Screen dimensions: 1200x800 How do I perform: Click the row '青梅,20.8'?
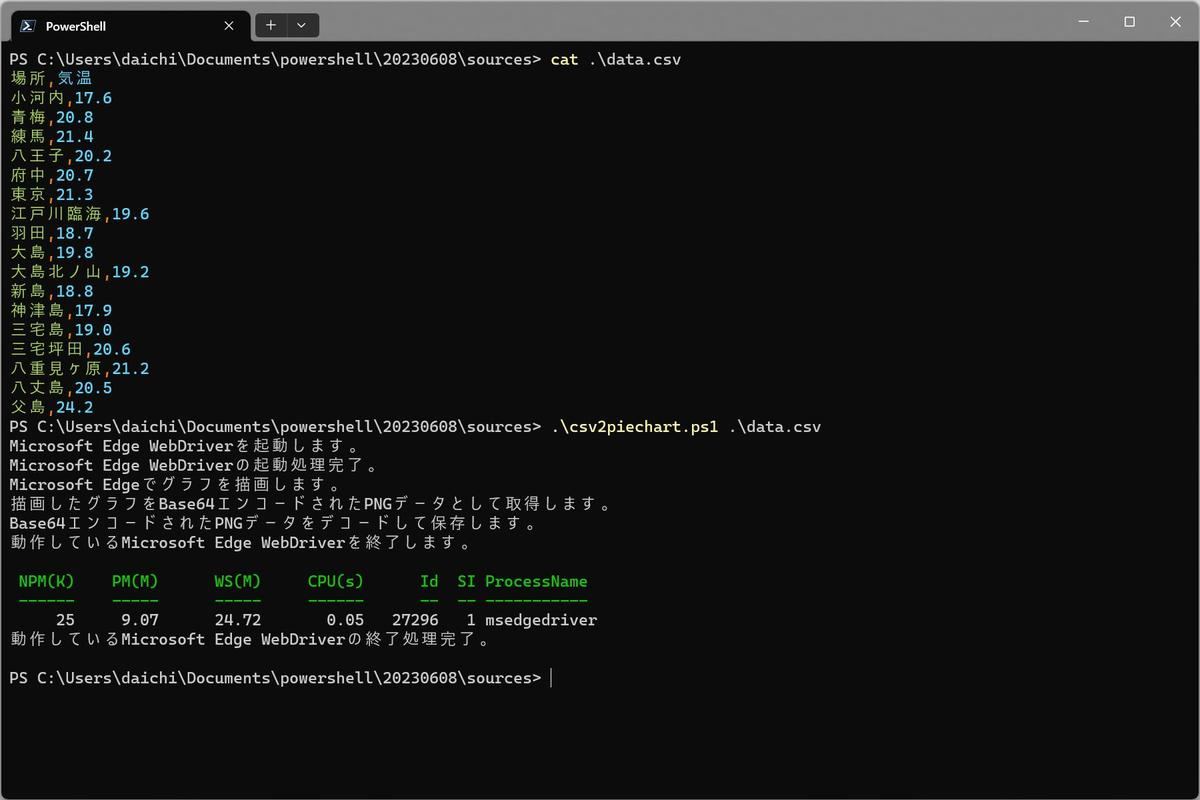pyautogui.click(x=52, y=117)
